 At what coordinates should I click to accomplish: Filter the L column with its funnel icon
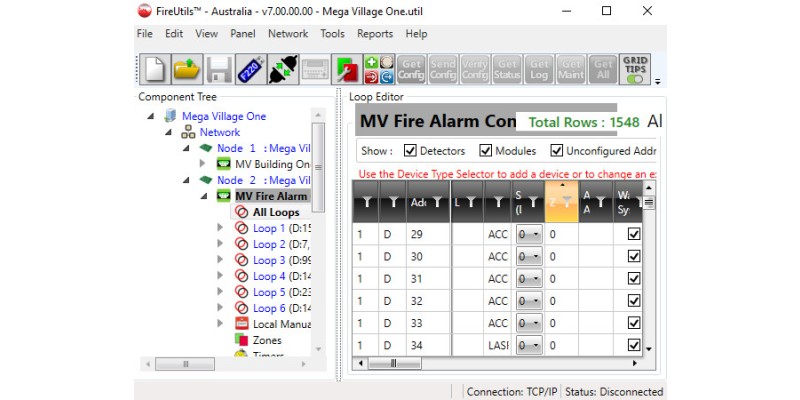[471, 203]
